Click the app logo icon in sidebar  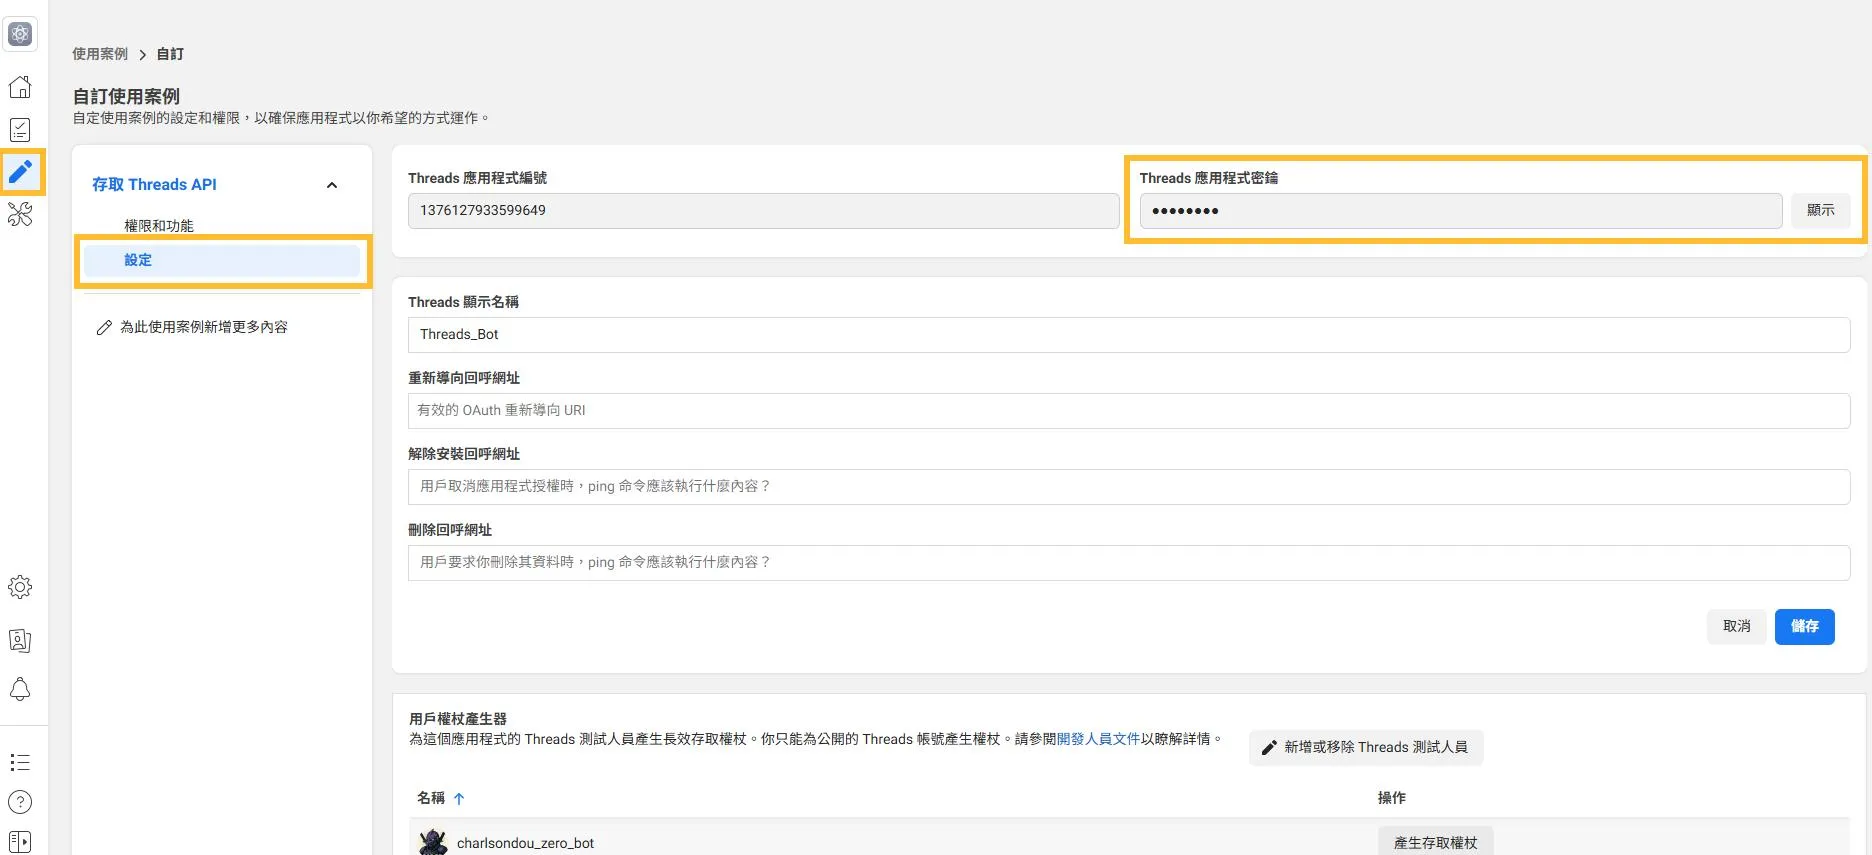pyautogui.click(x=20, y=34)
